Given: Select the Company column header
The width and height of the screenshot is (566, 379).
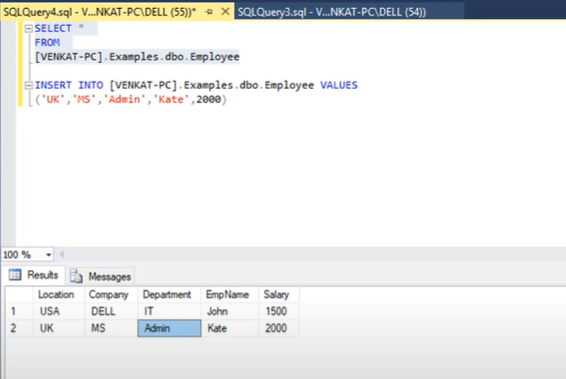Looking at the screenshot, I should [111, 295].
